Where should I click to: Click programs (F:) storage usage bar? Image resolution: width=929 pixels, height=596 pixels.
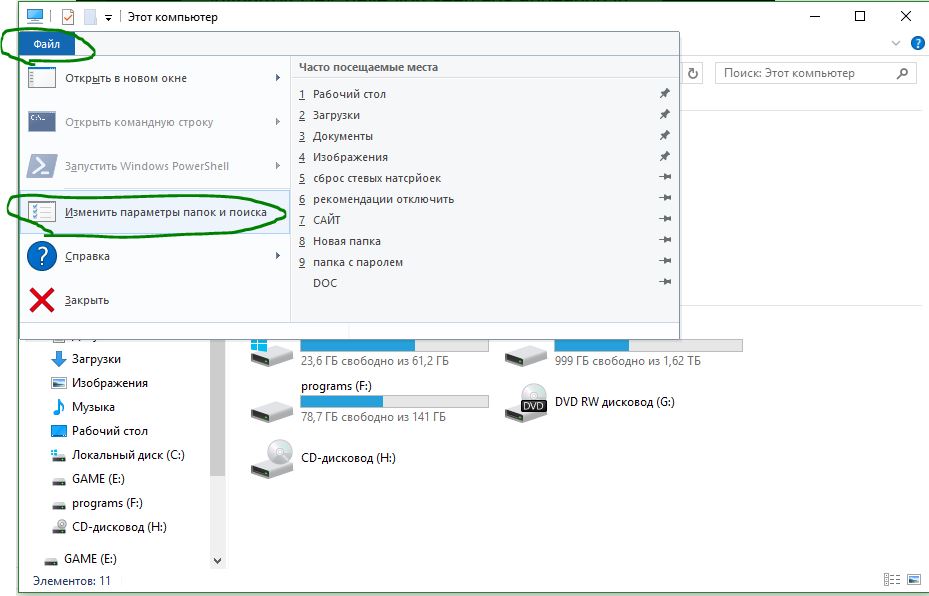[395, 402]
